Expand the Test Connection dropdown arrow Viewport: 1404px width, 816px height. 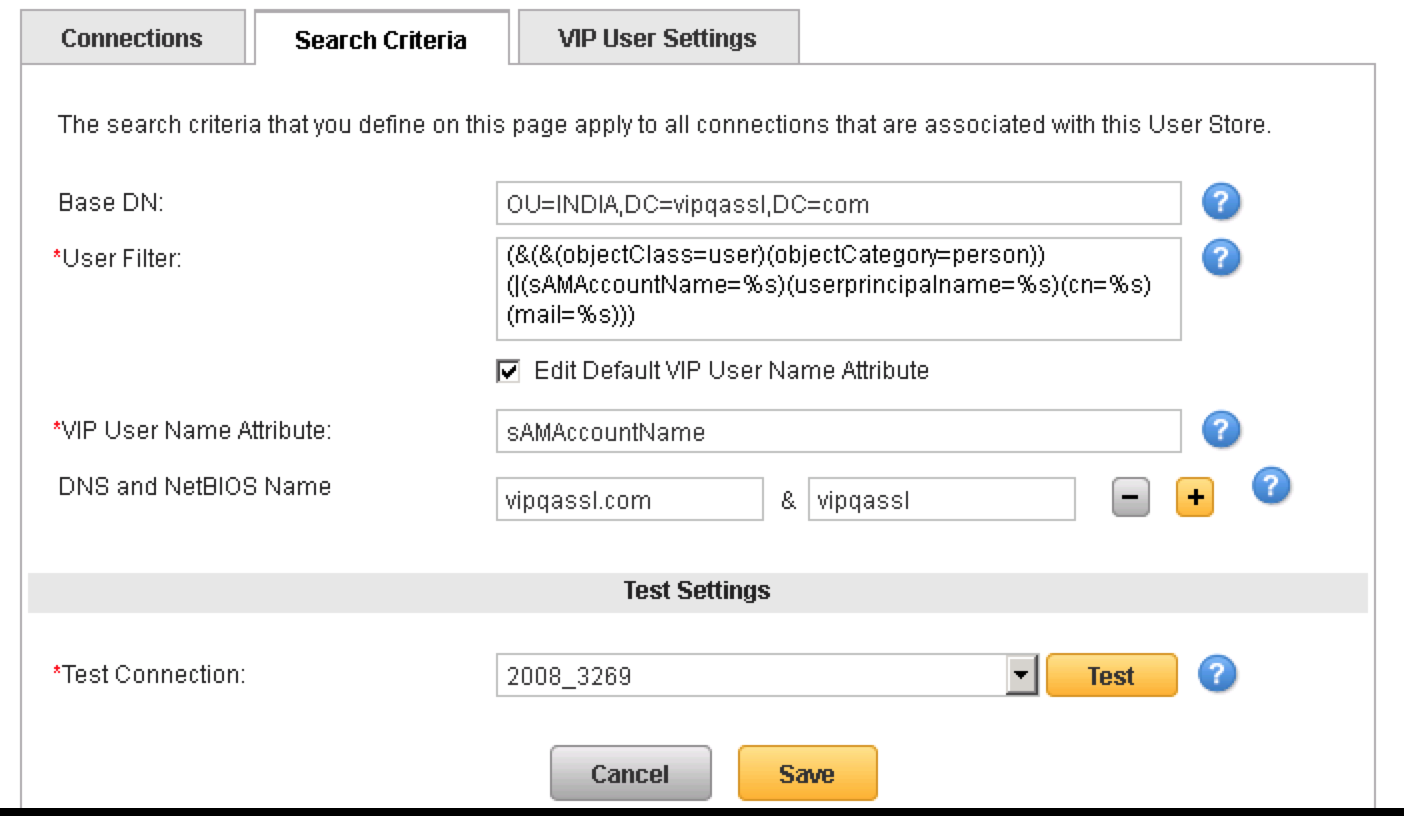(x=1020, y=675)
